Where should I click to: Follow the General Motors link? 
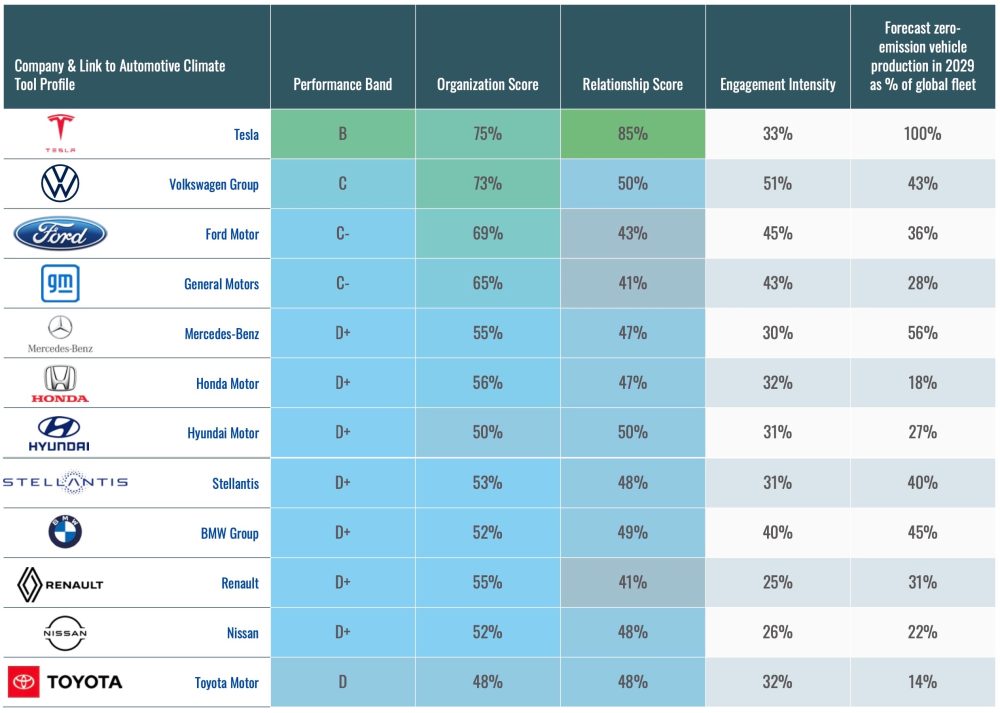click(x=221, y=284)
